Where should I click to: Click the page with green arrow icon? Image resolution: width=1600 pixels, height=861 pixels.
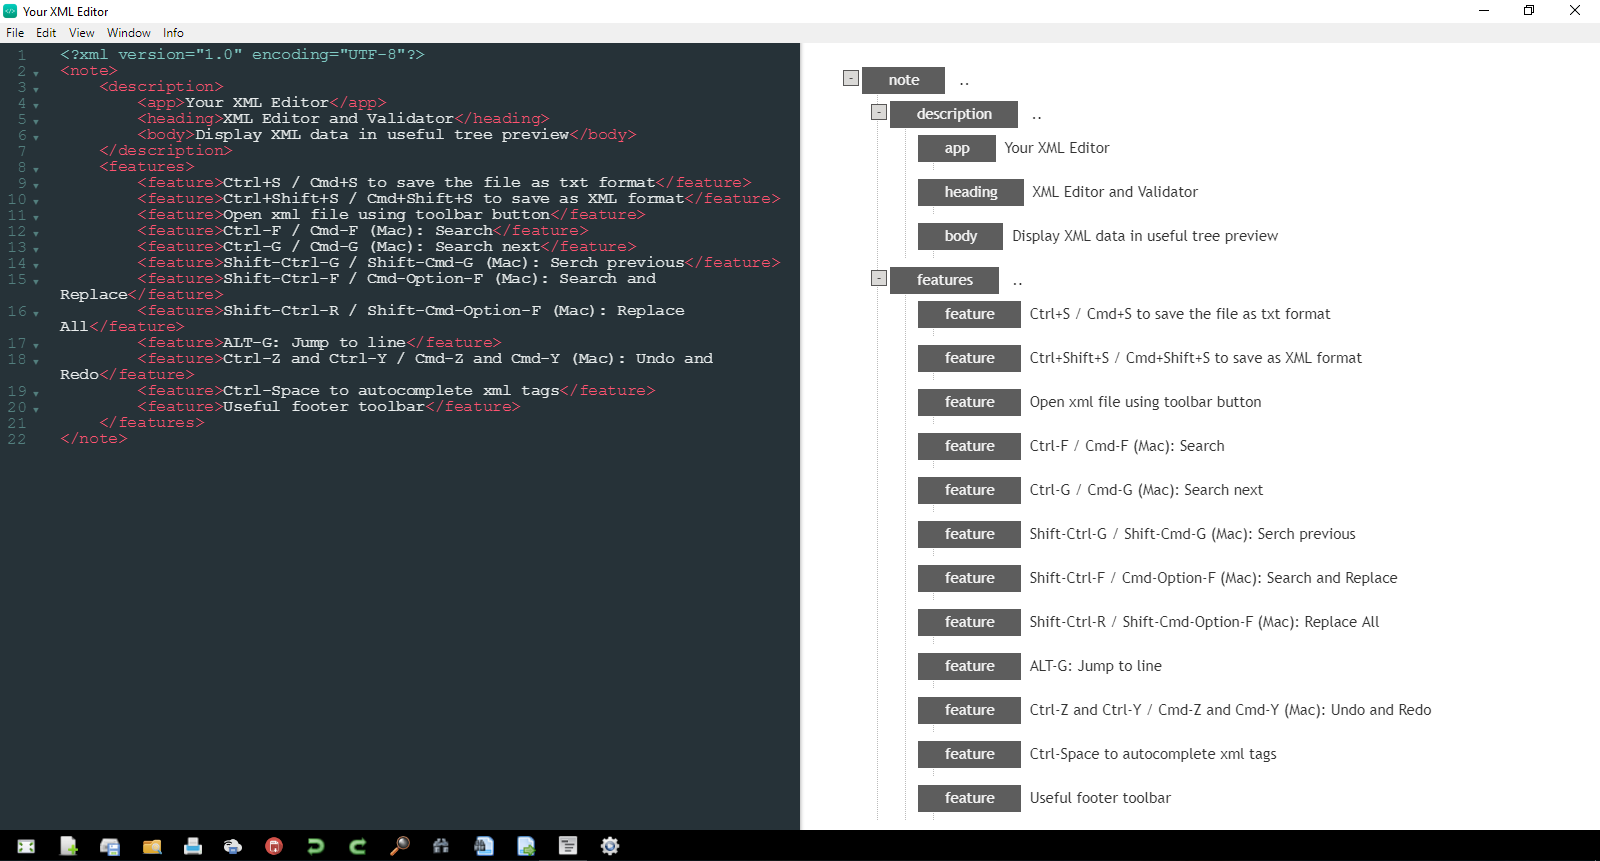pyautogui.click(x=526, y=846)
